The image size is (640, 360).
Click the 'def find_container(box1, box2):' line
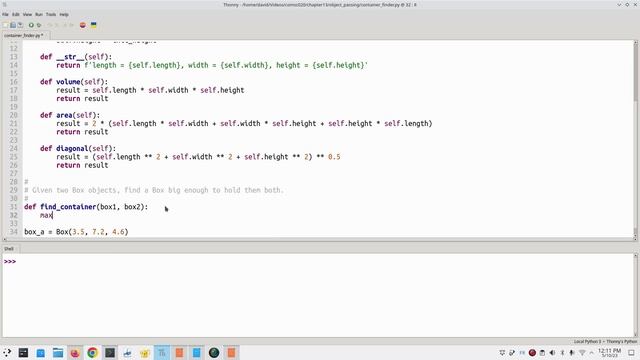86,207
